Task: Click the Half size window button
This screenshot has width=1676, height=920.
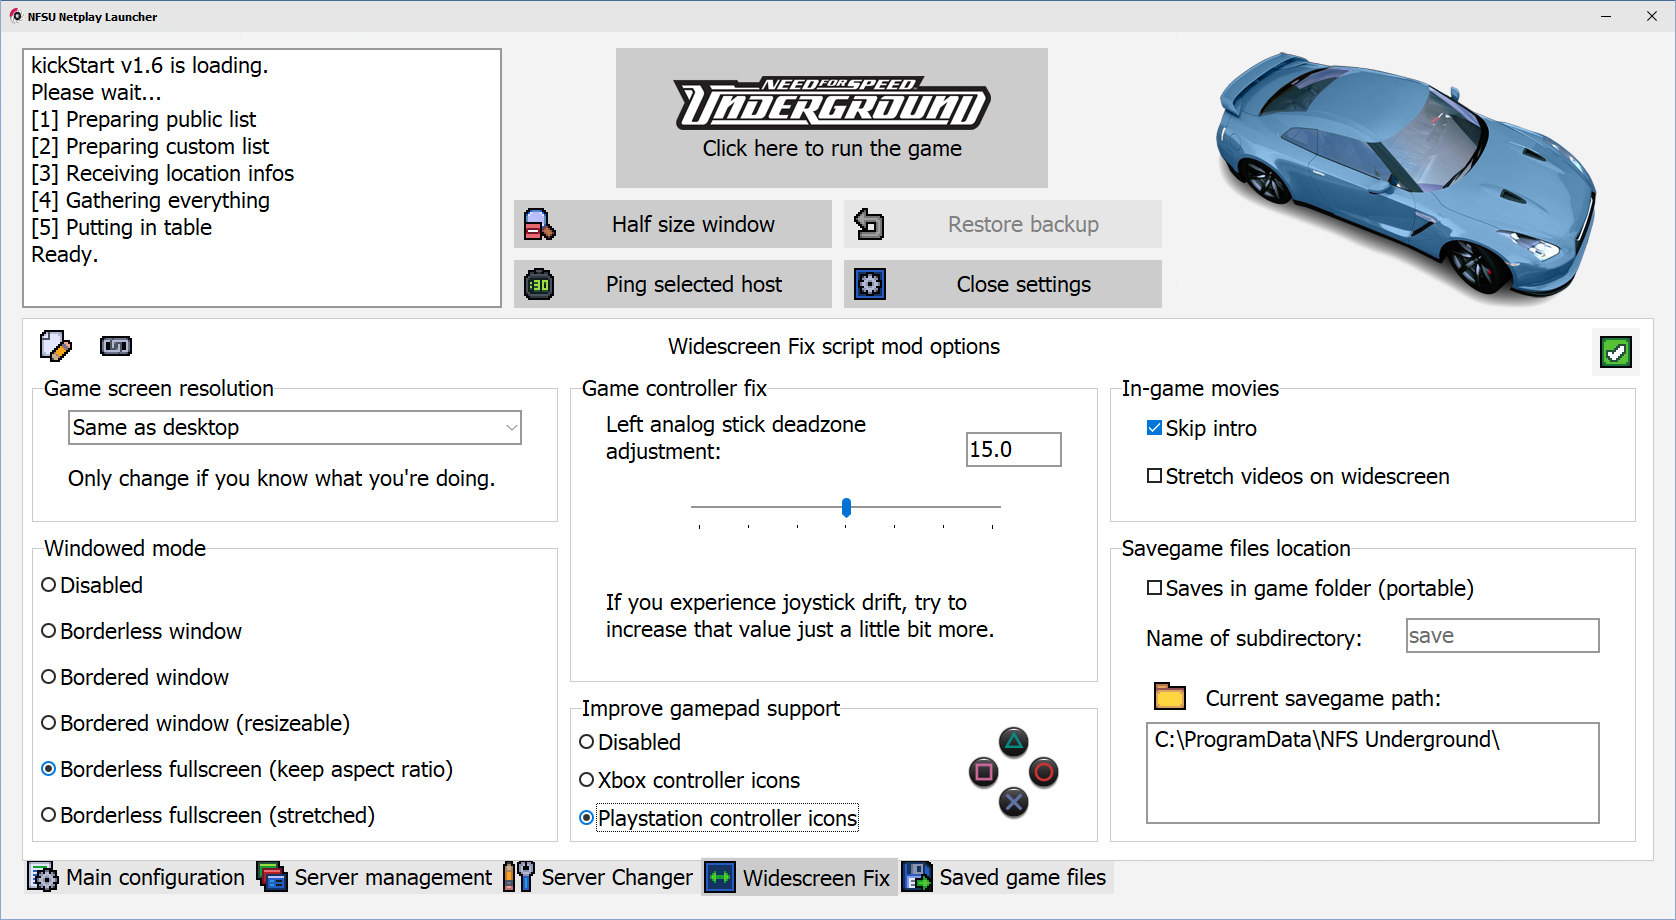Action: 673,224
